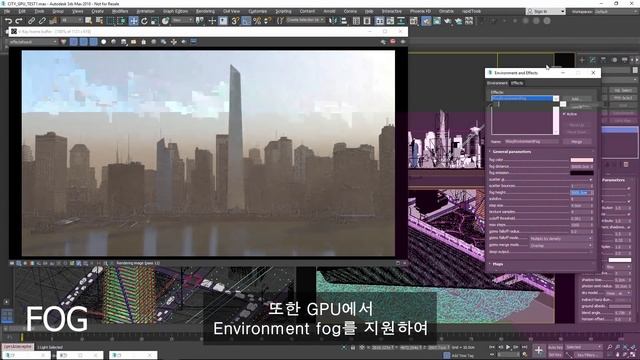Open the Edit menu
The image size is (640, 360).
(22, 11)
